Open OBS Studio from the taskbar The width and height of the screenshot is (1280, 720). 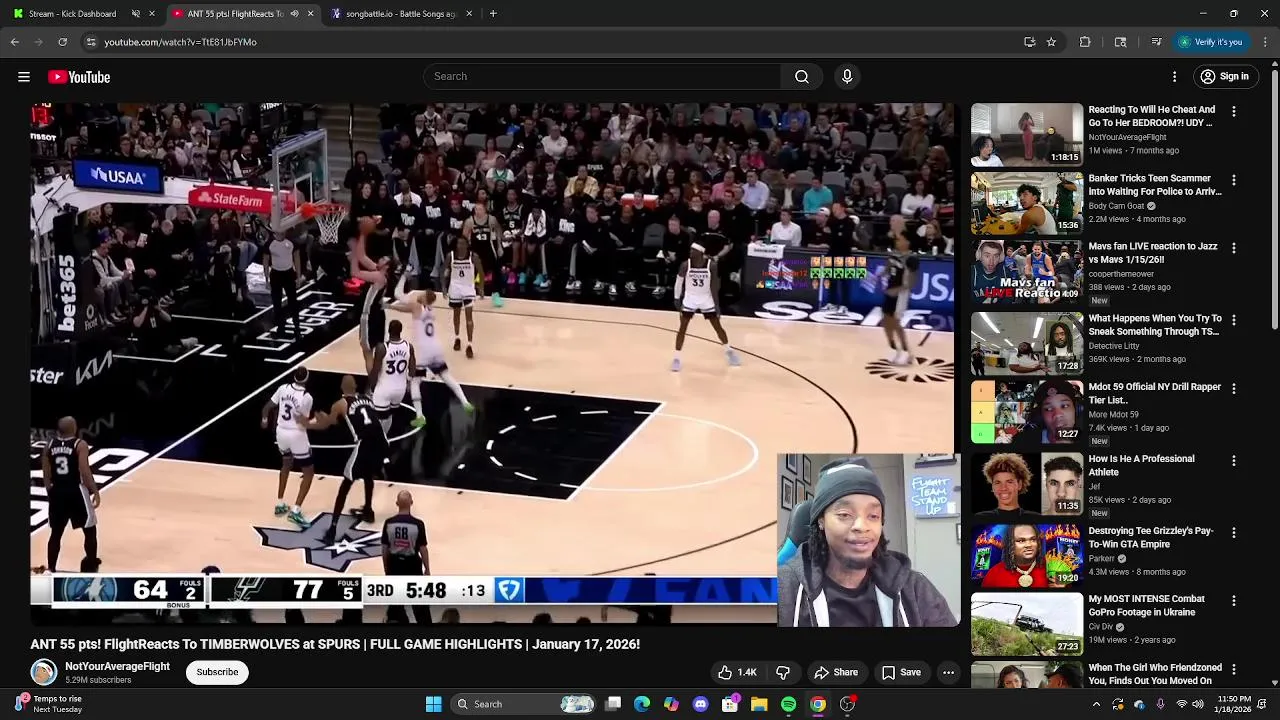pyautogui.click(x=847, y=704)
